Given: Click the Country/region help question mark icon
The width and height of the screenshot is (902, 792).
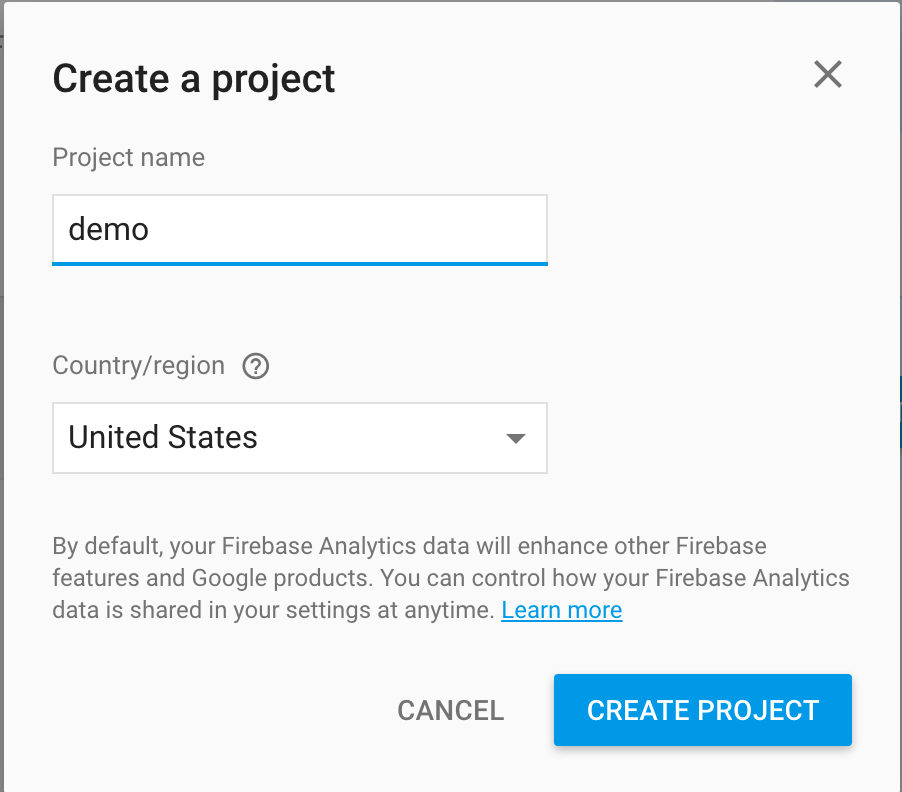Looking at the screenshot, I should [x=256, y=367].
